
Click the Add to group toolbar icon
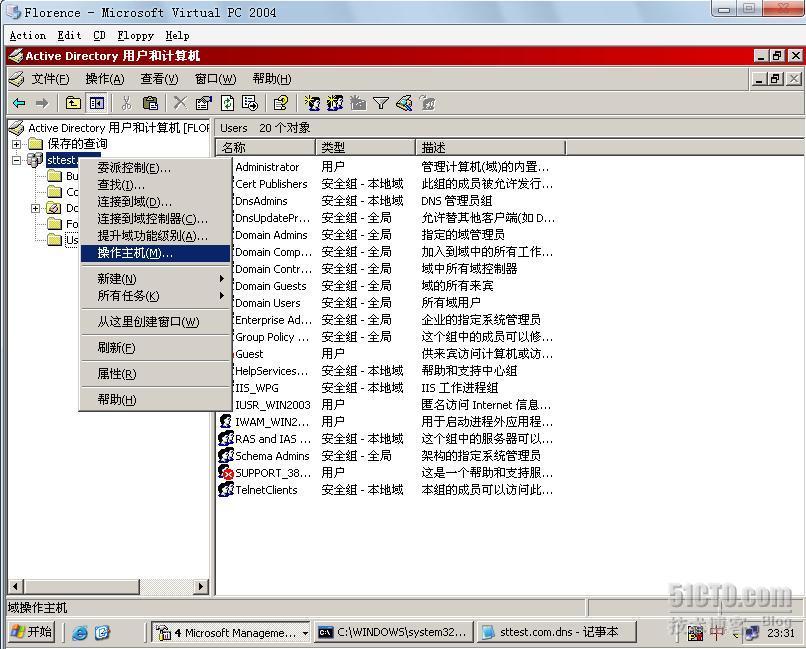[x=427, y=103]
